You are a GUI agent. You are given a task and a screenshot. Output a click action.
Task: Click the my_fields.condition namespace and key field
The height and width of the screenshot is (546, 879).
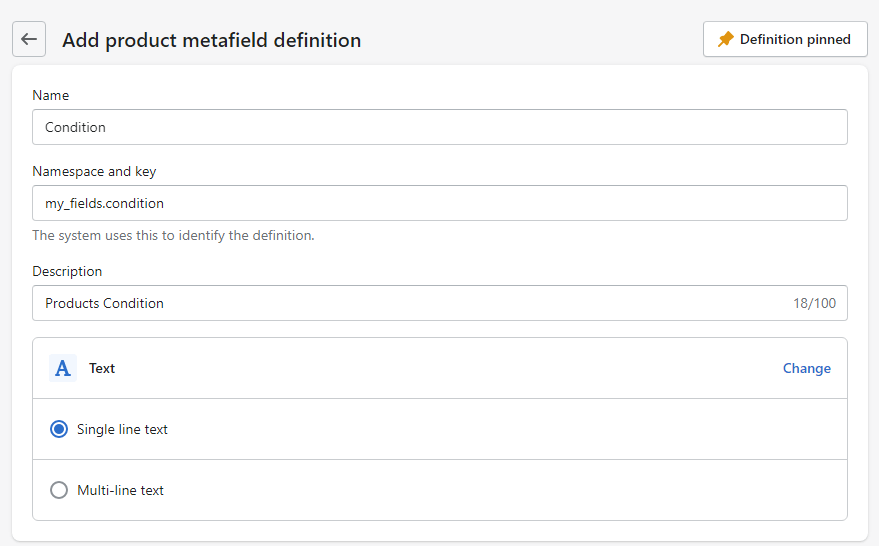(x=440, y=203)
